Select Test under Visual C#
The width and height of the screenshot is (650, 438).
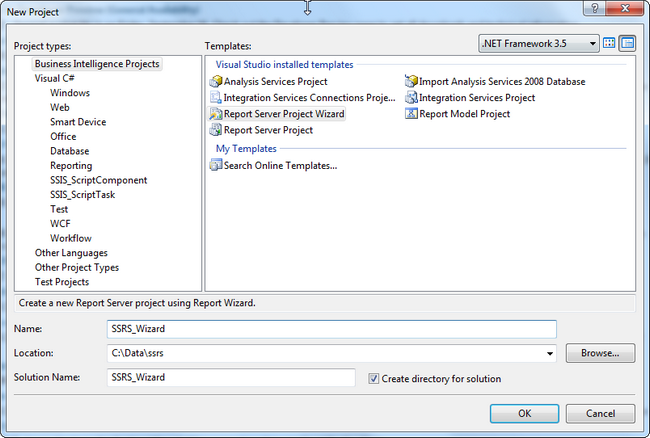(x=59, y=209)
